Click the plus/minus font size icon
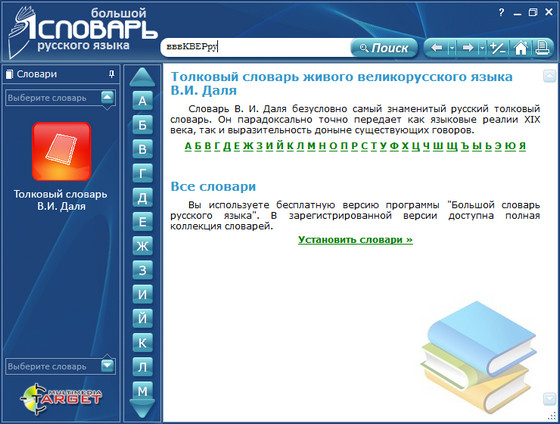The width and height of the screenshot is (560, 424). tap(498, 48)
